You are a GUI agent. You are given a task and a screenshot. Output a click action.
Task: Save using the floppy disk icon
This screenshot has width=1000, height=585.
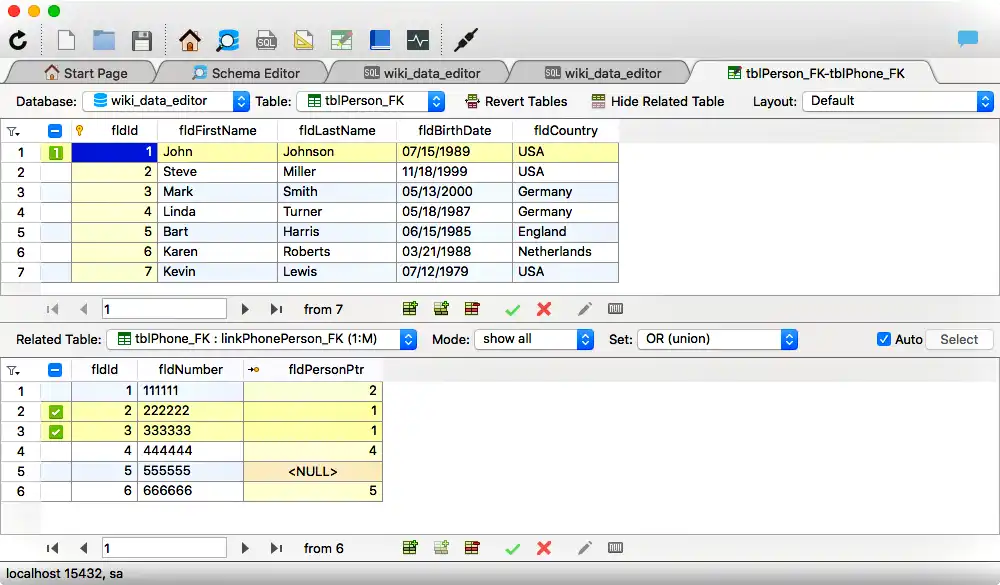(142, 41)
